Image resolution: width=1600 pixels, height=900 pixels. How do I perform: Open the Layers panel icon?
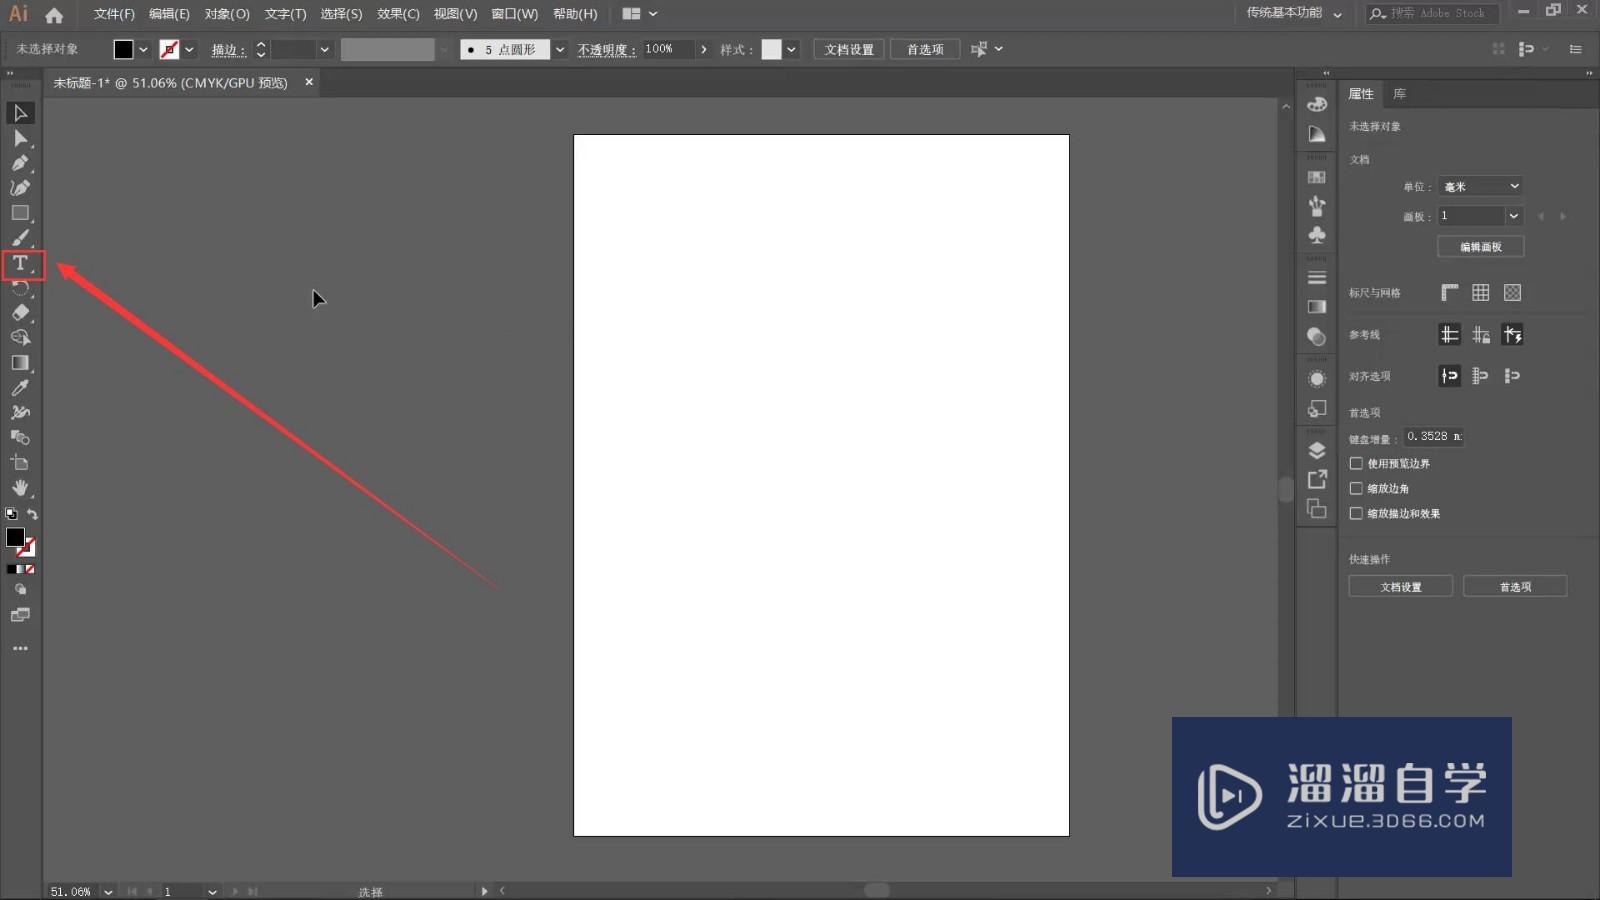(1317, 450)
